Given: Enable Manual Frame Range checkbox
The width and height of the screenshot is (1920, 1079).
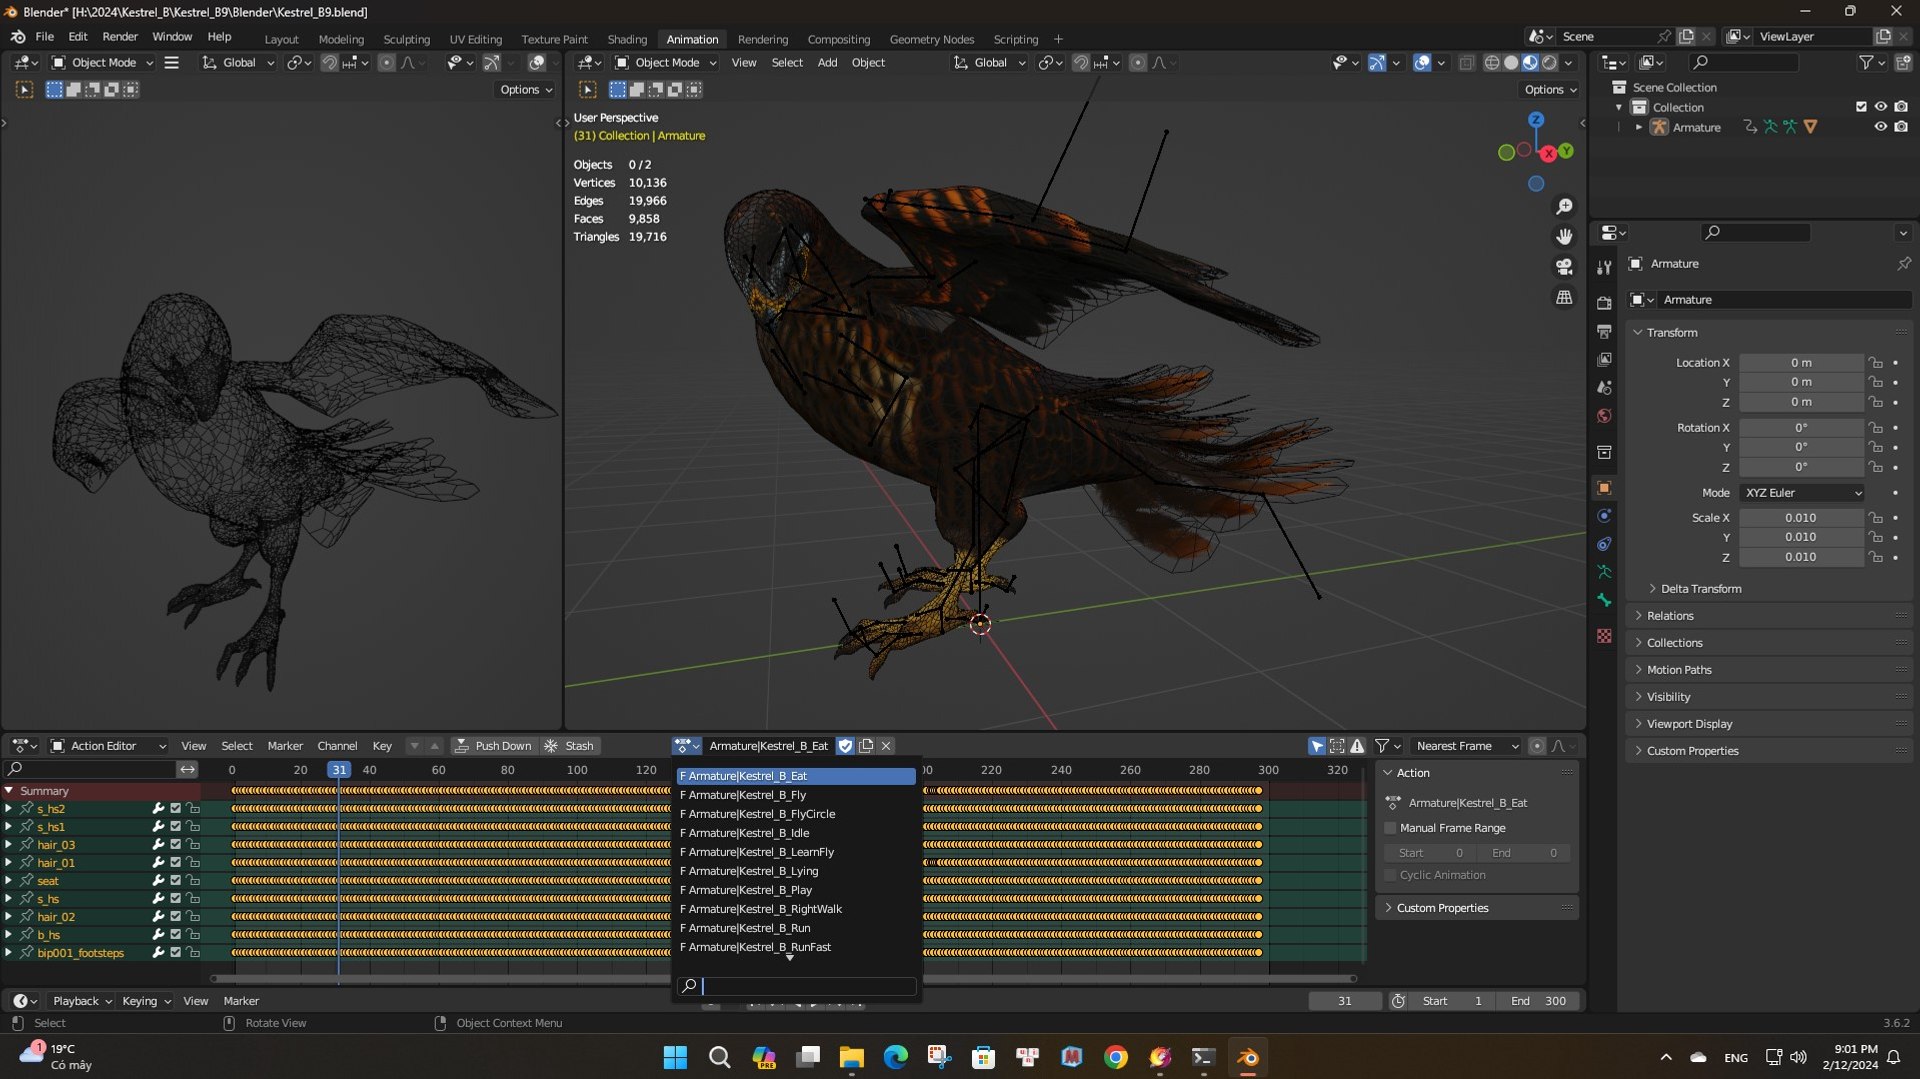Looking at the screenshot, I should coord(1390,828).
